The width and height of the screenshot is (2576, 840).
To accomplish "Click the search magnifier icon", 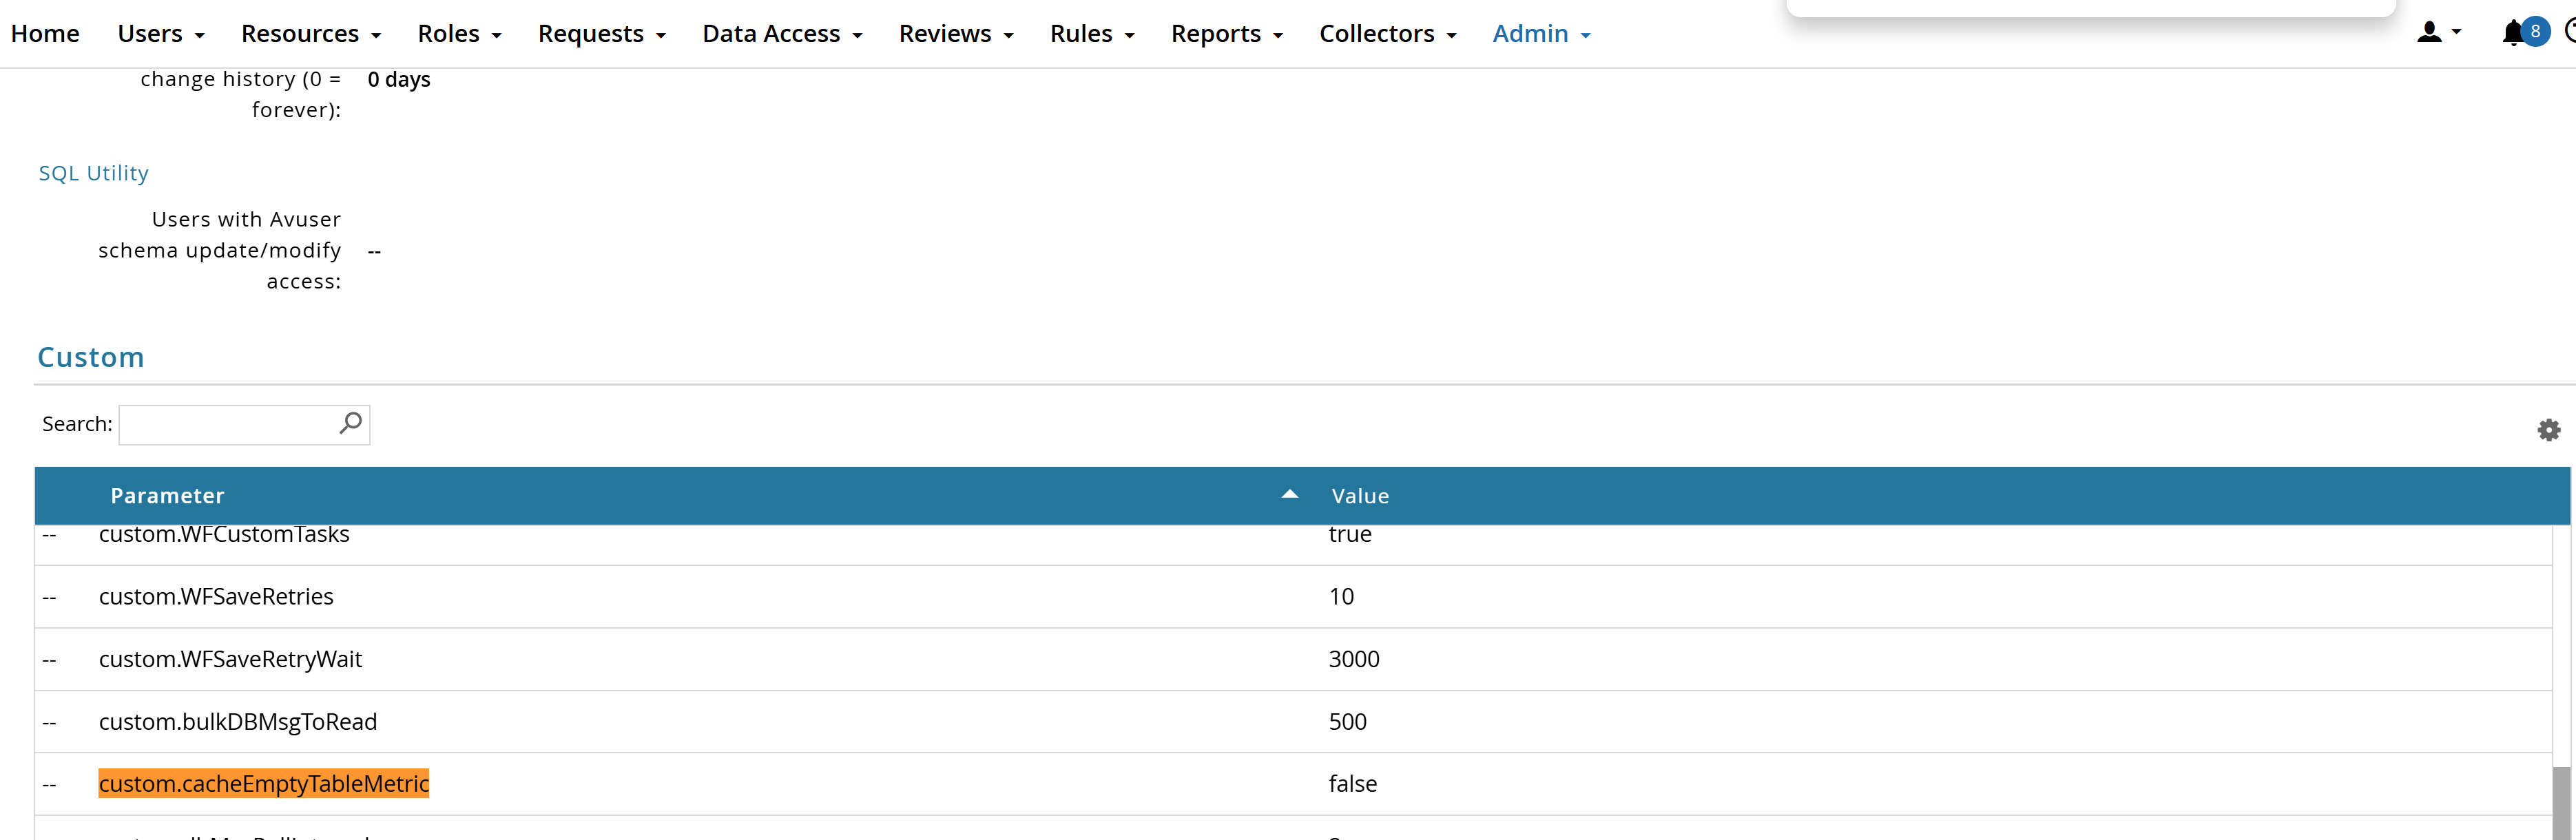I will [x=350, y=423].
